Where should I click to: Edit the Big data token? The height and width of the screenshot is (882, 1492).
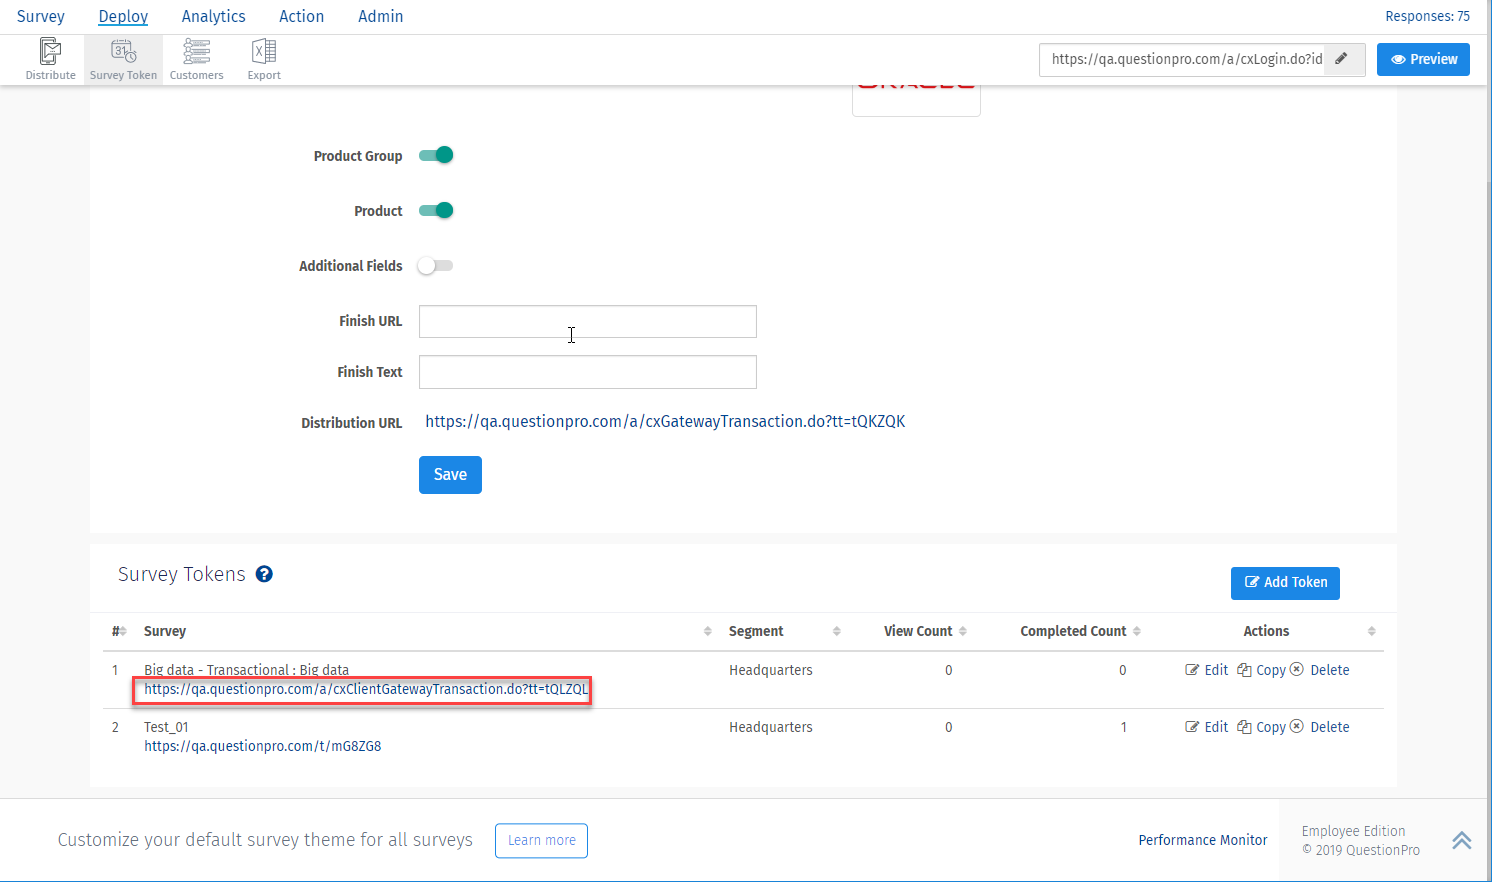tap(1207, 670)
